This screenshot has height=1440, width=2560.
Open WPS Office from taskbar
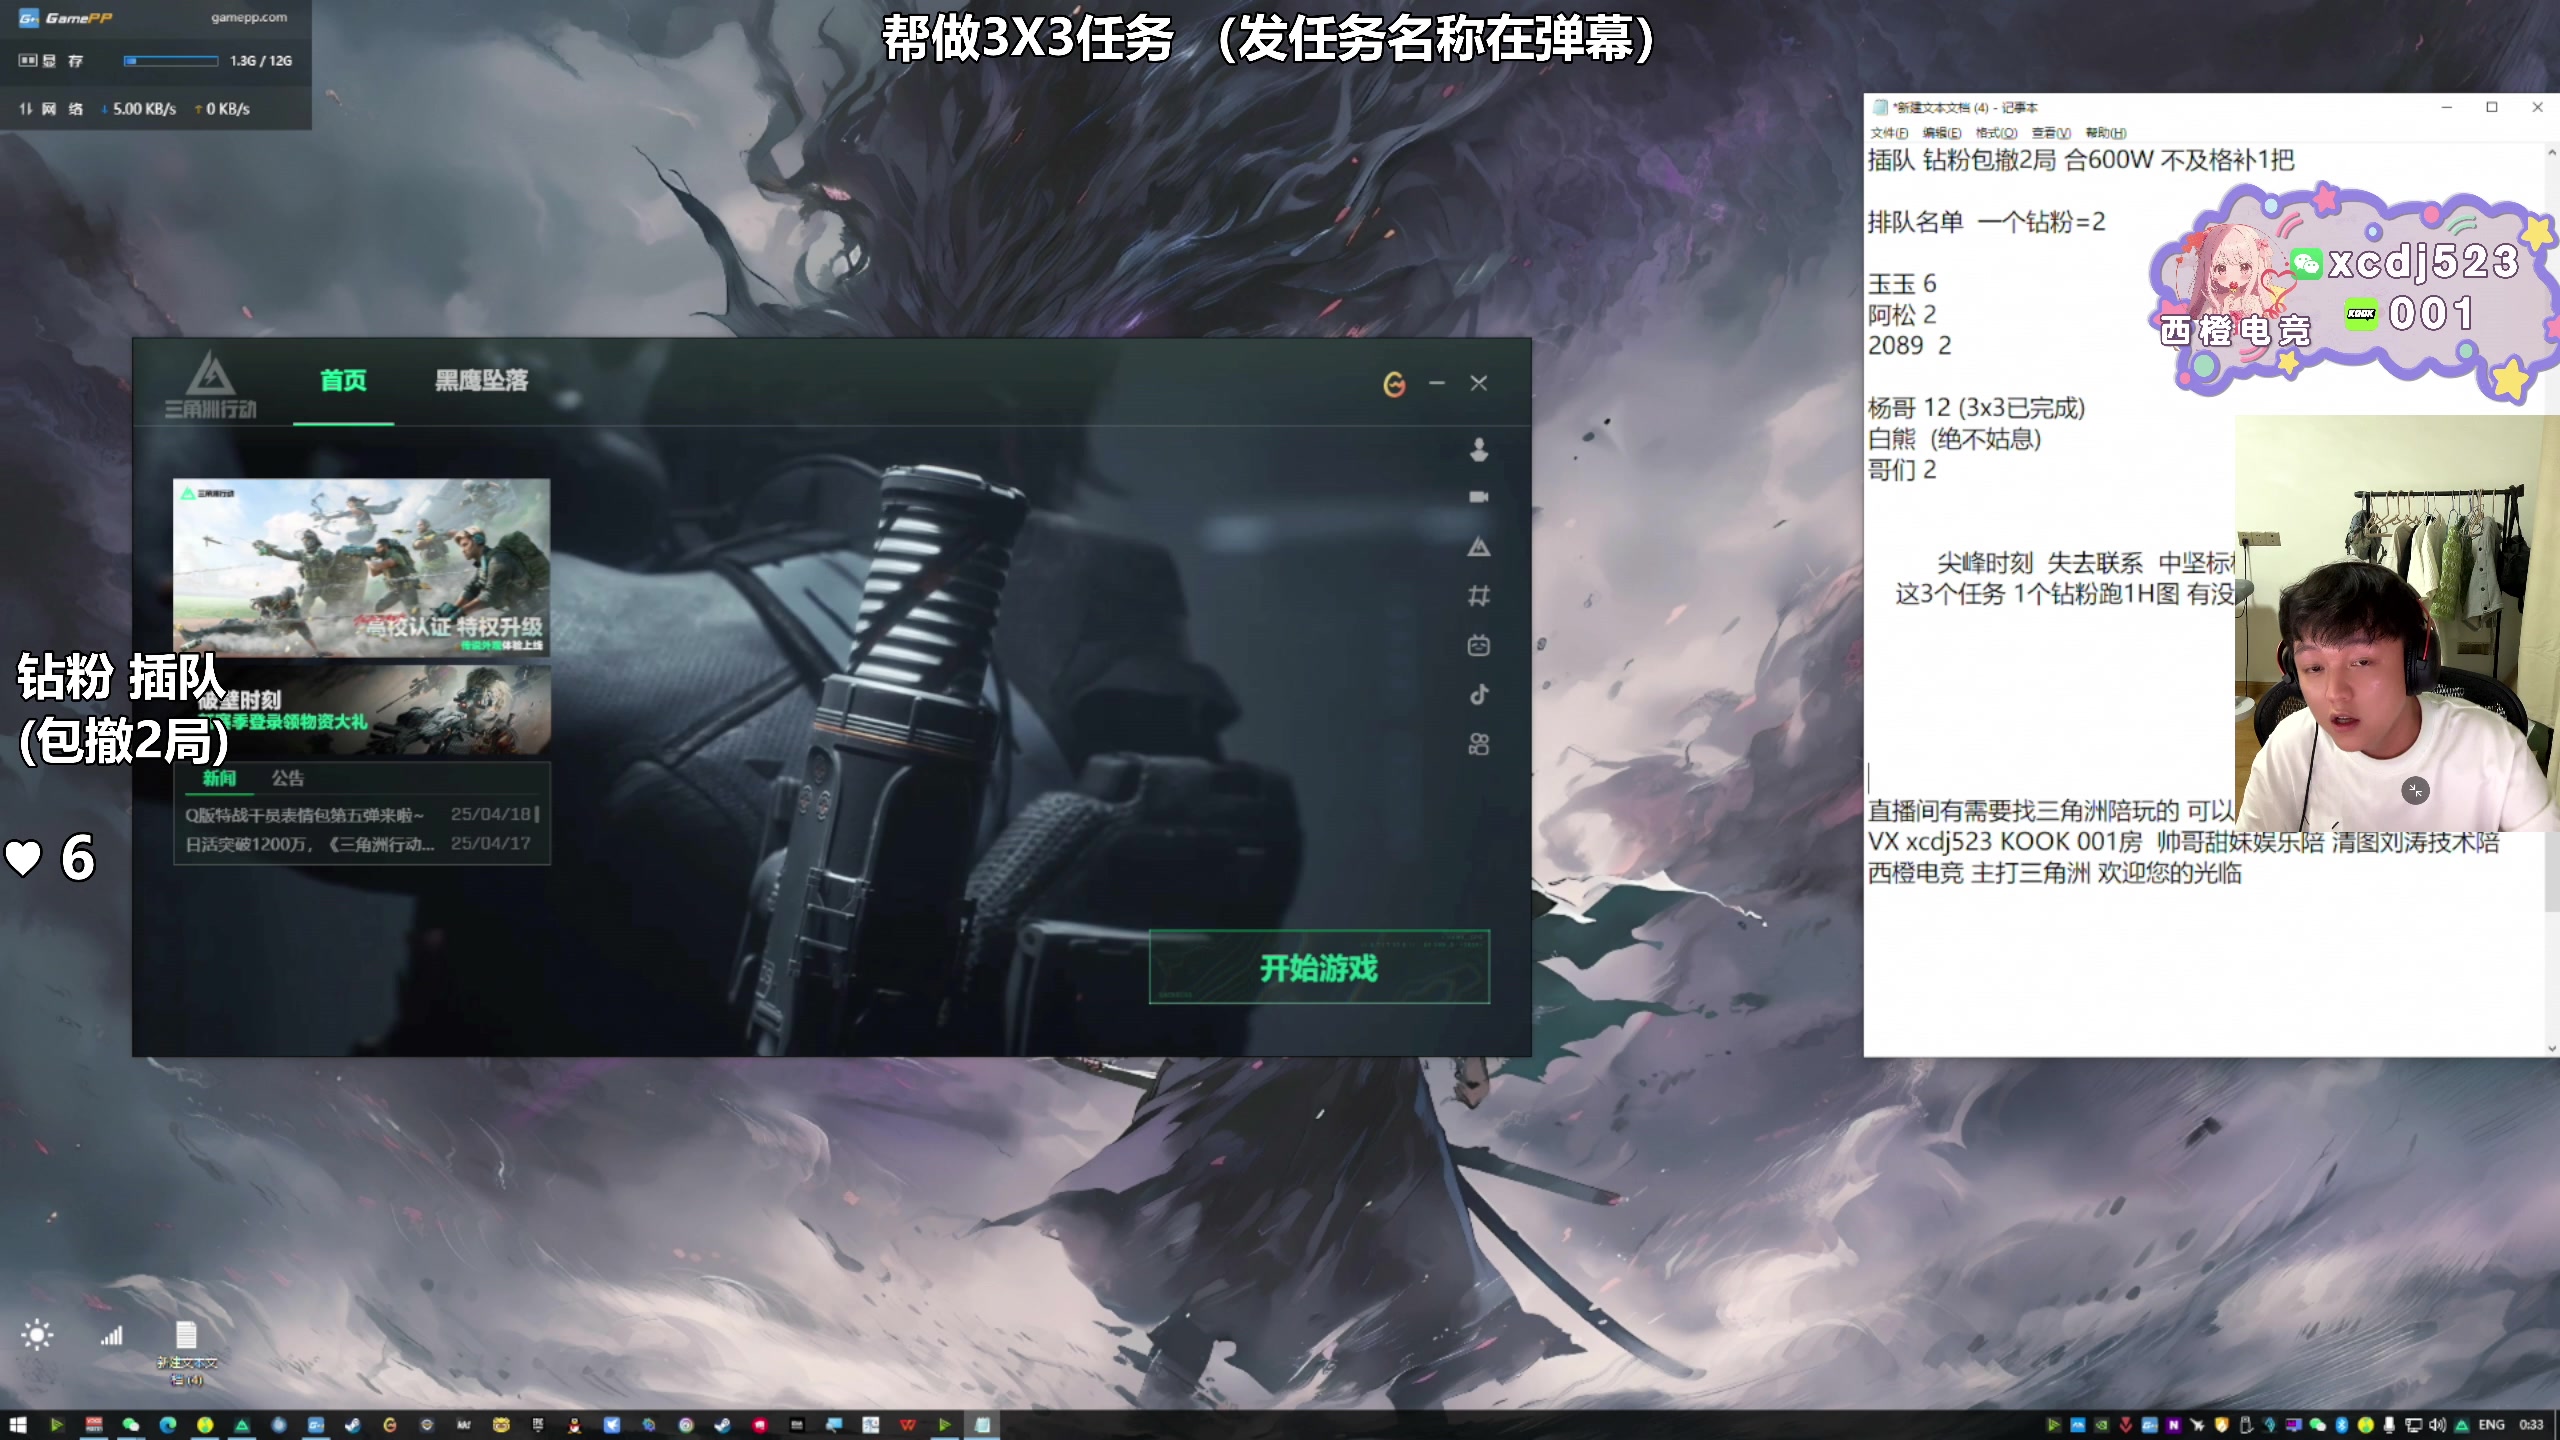pyautogui.click(x=908, y=1425)
